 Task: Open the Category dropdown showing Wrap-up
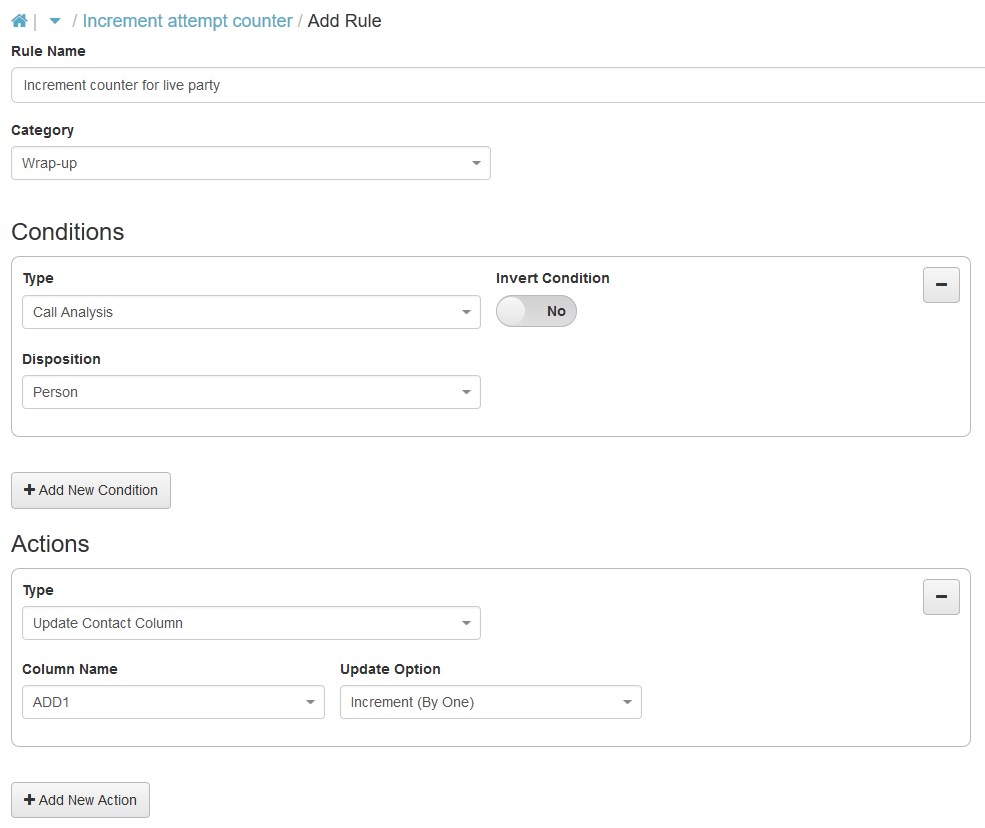click(x=250, y=163)
